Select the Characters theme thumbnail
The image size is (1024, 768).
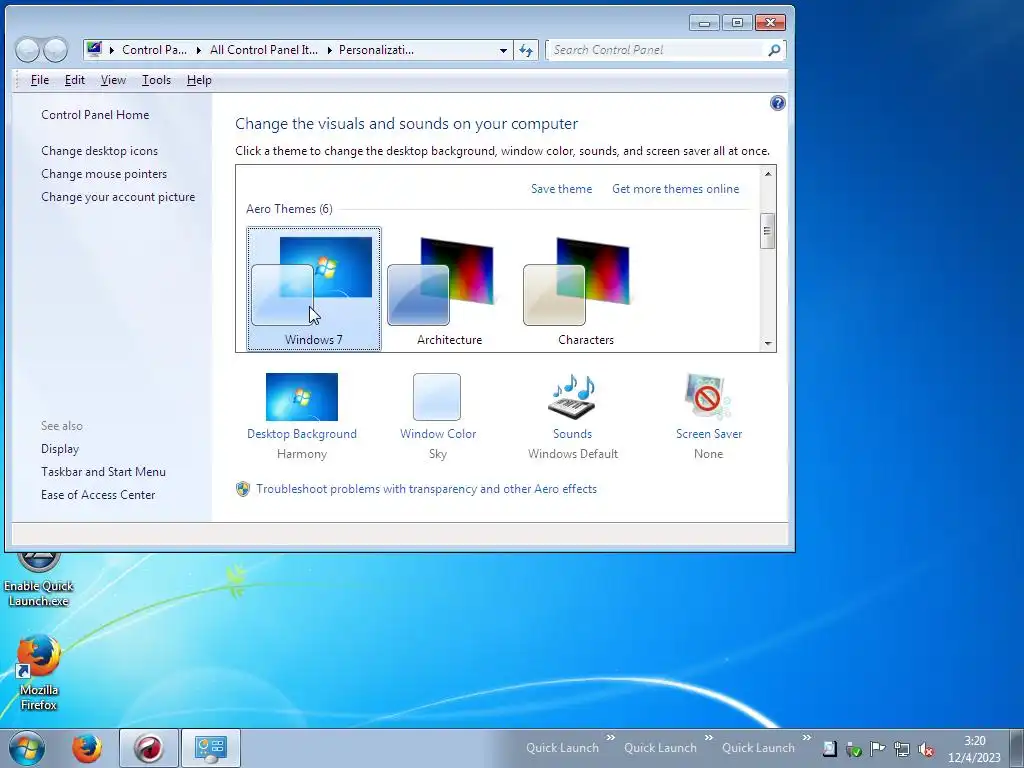586,289
